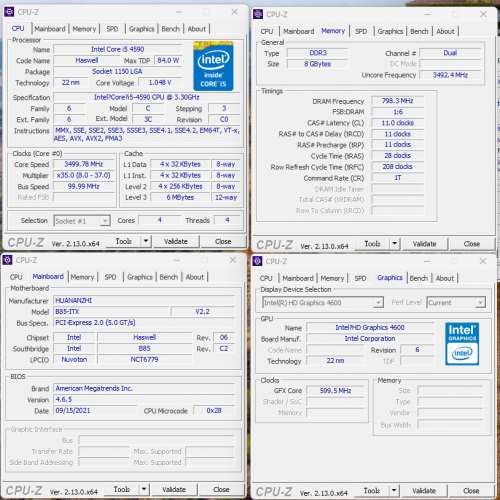
Task: Click Validate in the Graphics window
Action: point(424,491)
